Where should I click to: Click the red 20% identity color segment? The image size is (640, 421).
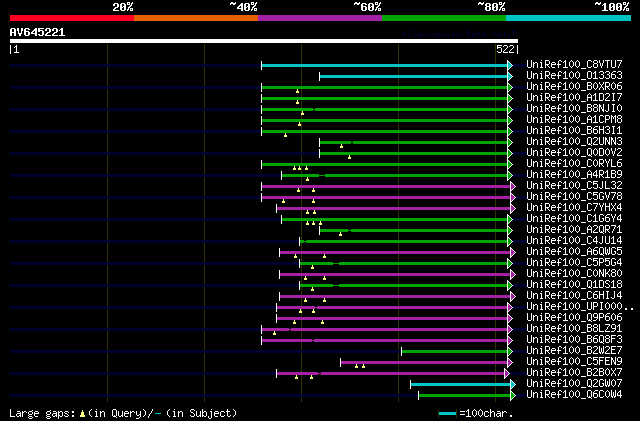click(x=72, y=18)
